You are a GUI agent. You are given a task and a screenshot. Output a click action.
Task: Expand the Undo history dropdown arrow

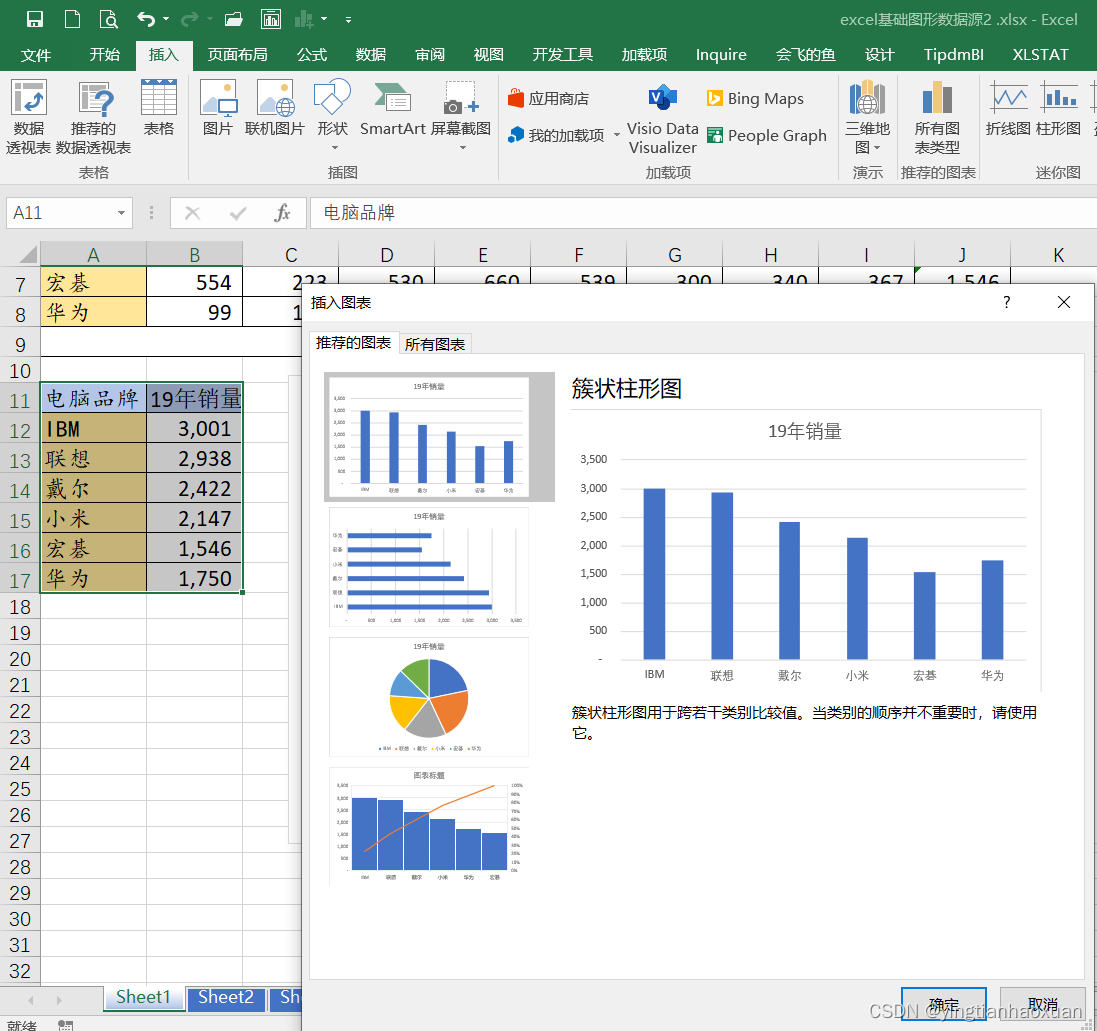(166, 19)
